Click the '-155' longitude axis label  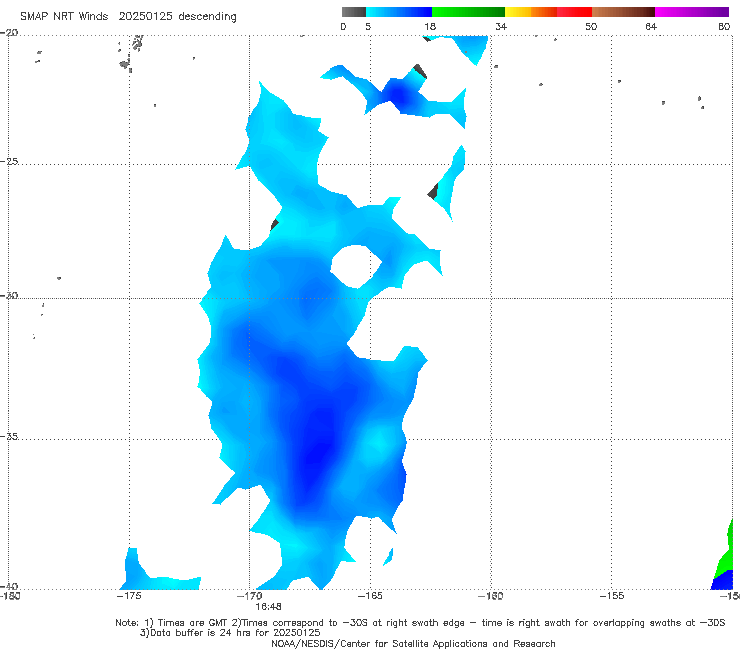[612, 596]
